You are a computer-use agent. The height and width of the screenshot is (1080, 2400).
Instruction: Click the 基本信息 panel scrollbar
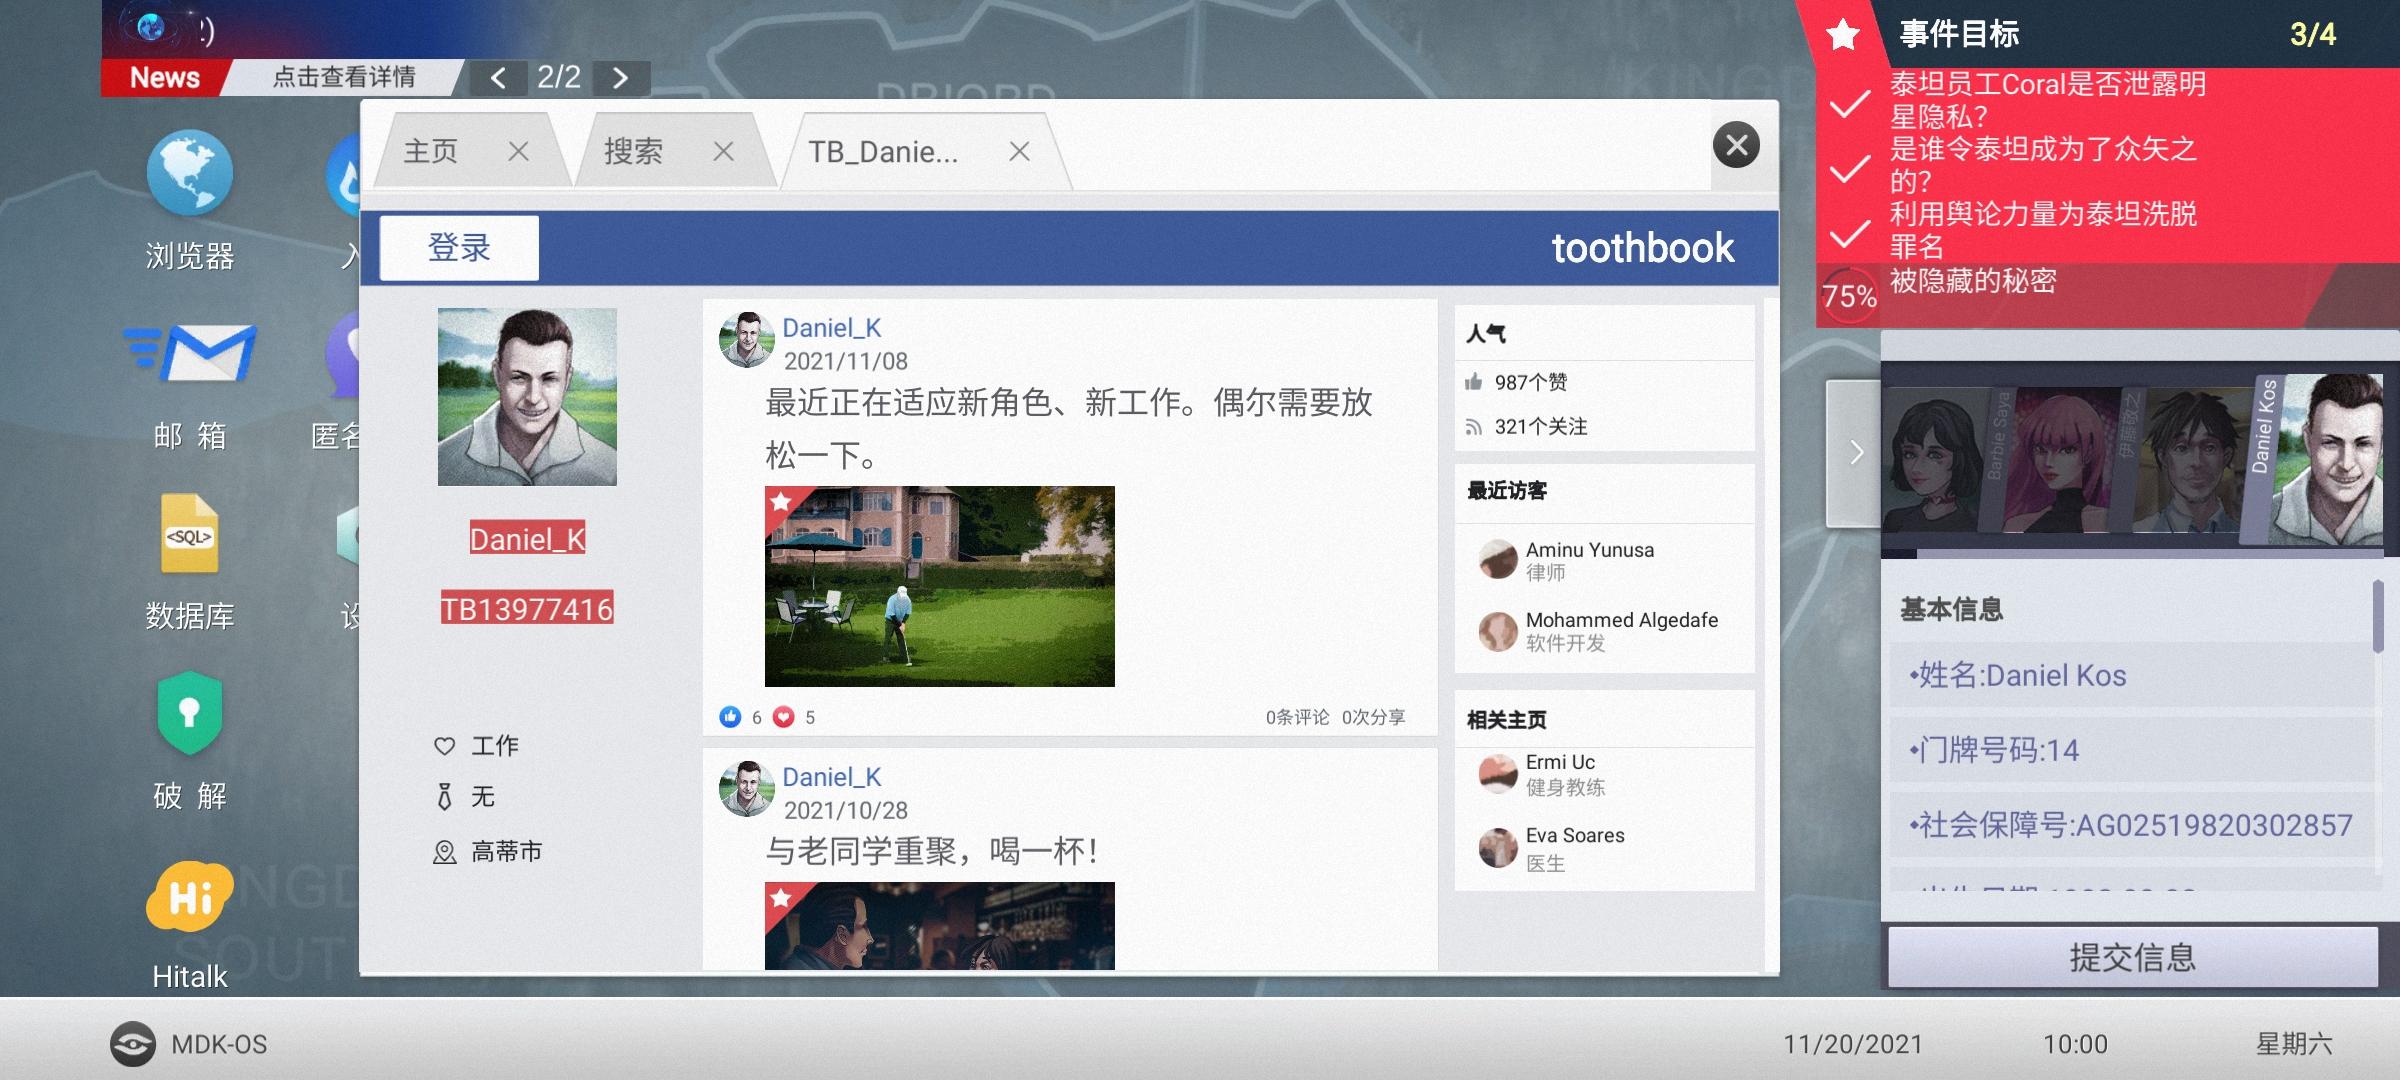[x=2378, y=616]
